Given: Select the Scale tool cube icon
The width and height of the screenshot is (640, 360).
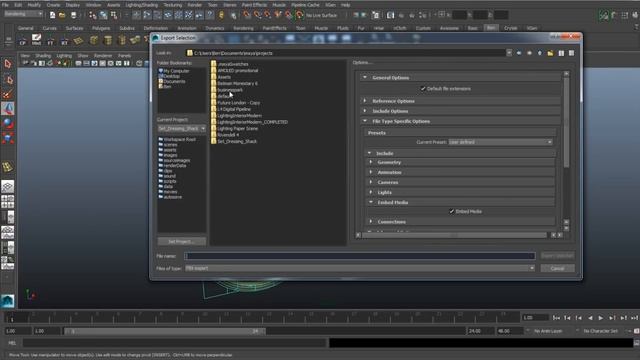Looking at the screenshot, I should (x=8, y=138).
